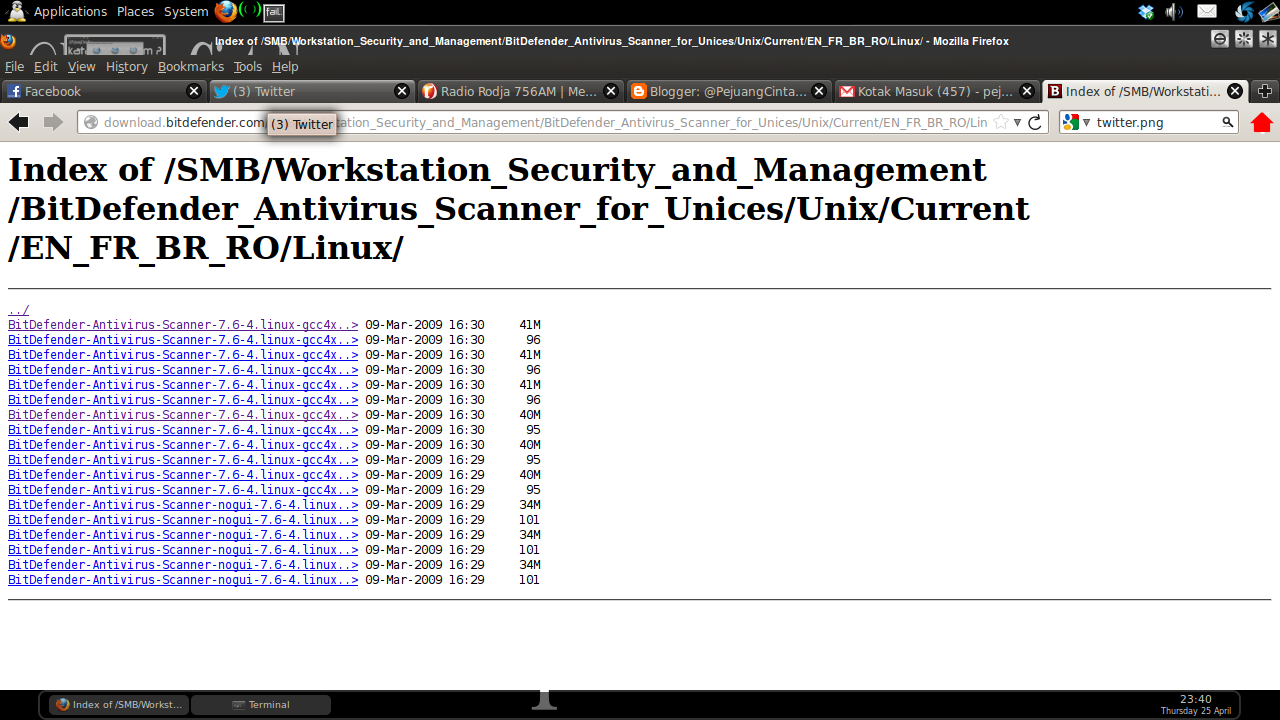The image size is (1280, 720).
Task: Open the View menu
Action: (81, 66)
